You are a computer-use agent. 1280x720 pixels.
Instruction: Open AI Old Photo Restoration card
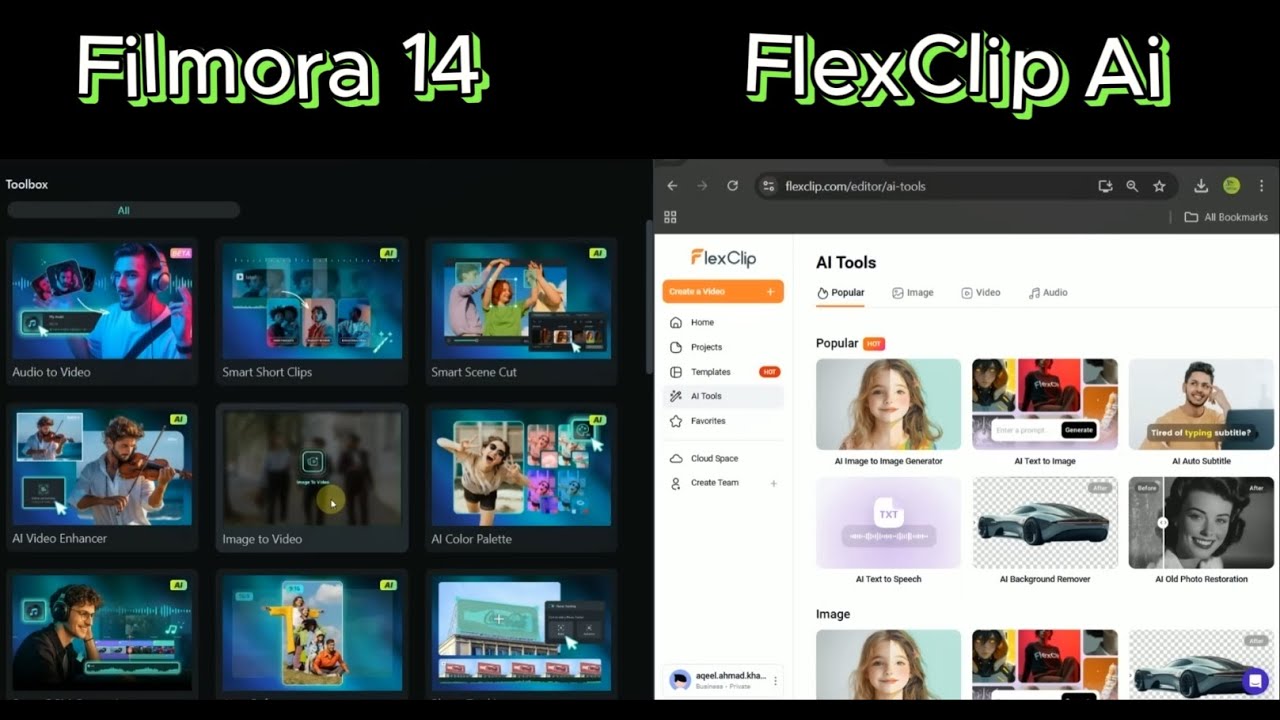pos(1201,530)
